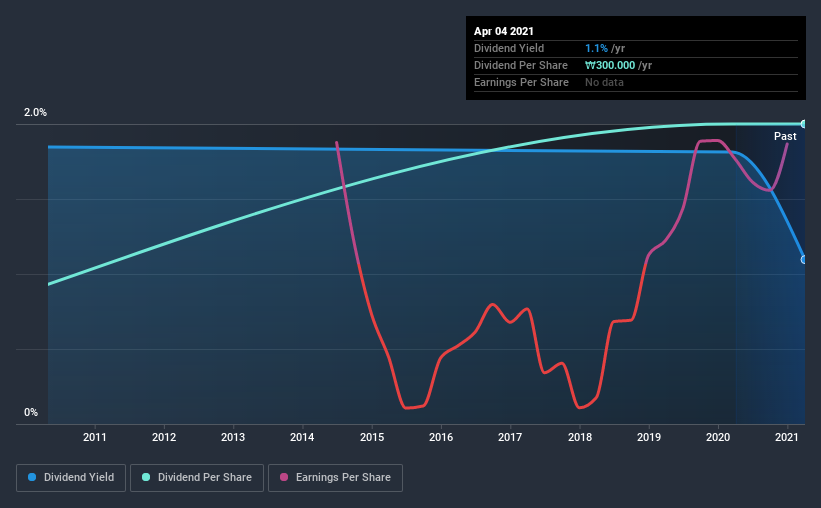Screen dimensions: 821x508
Task: Click the No data earnings value
Action: [x=604, y=82]
